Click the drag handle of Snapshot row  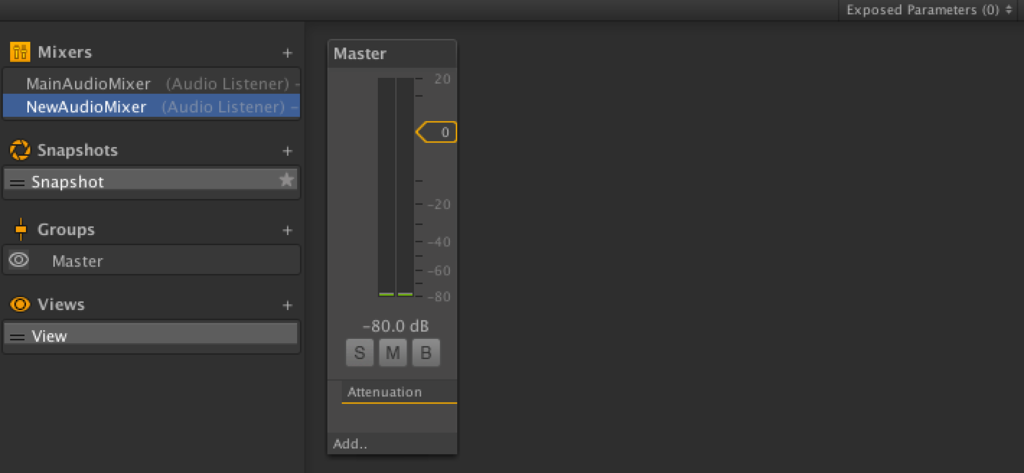click(18, 183)
